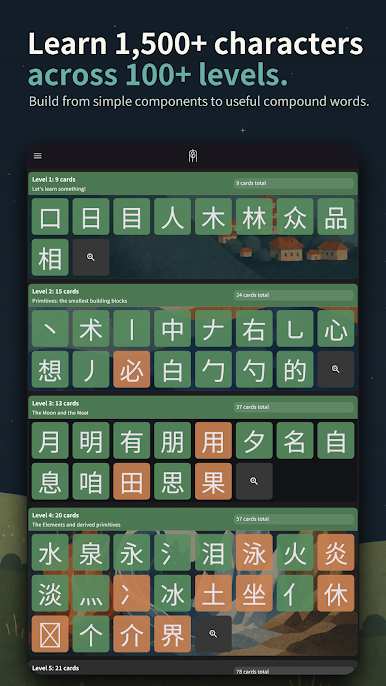Open the orange 果 character card
Viewport: 386px width, 686px height.
point(213,481)
